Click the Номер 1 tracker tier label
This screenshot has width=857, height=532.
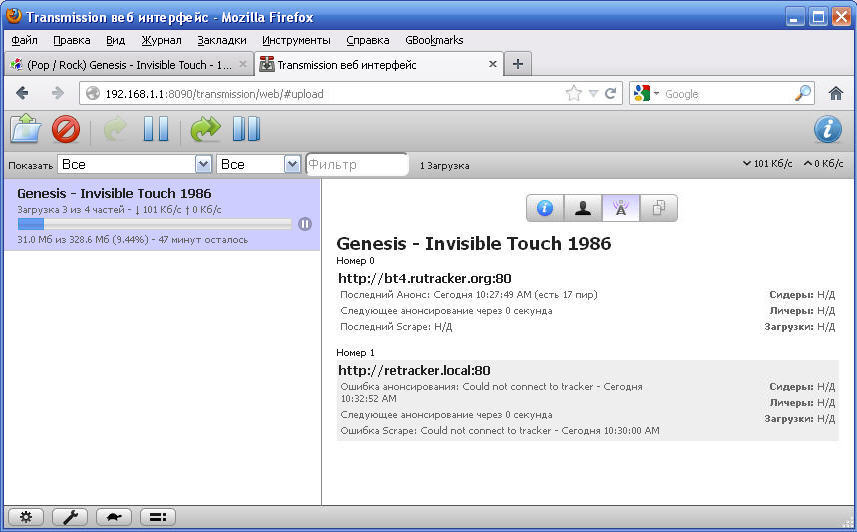coord(355,353)
